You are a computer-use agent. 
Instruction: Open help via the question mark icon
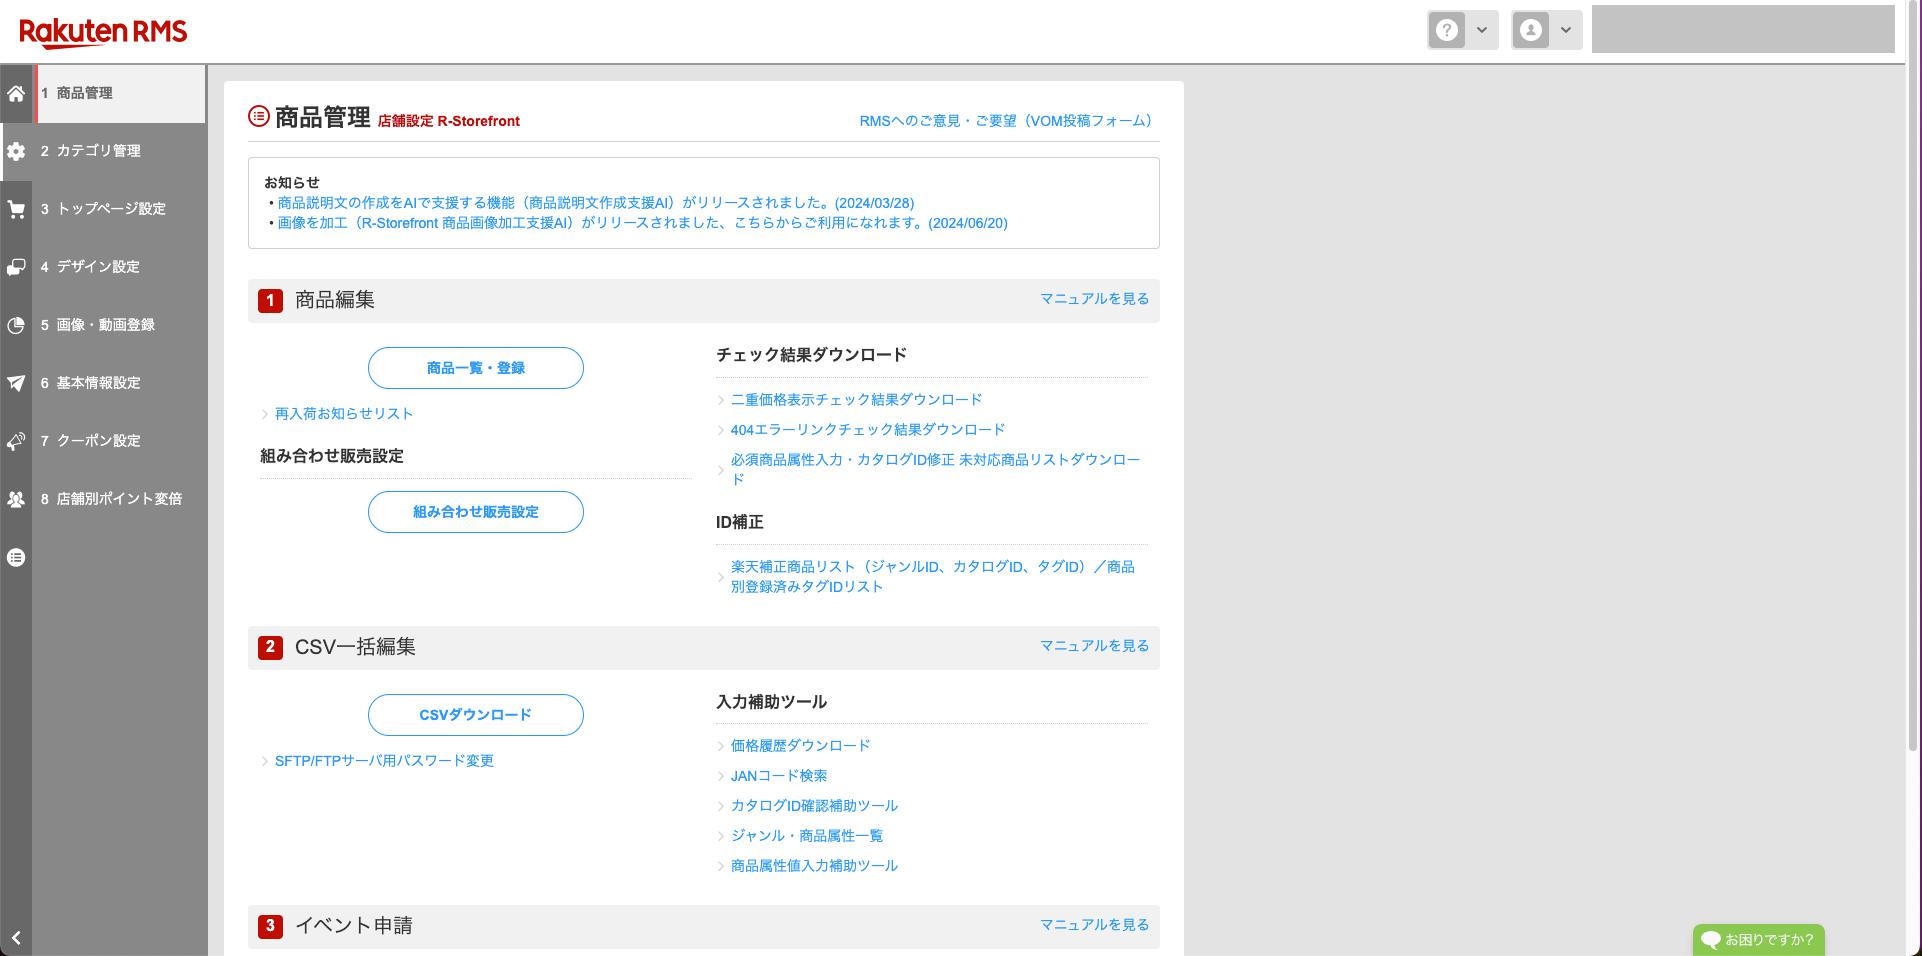[1447, 29]
